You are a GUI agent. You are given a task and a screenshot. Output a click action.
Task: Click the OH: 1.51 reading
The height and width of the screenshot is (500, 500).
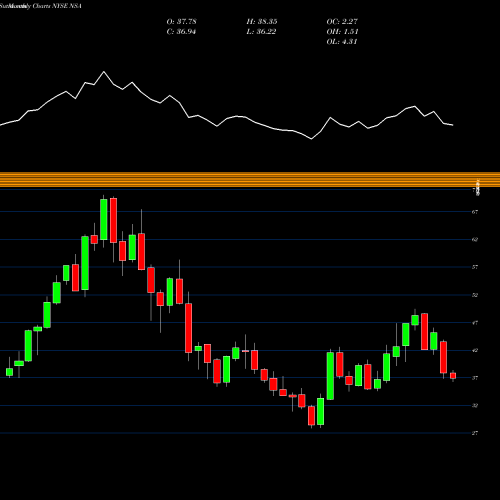coord(342,32)
